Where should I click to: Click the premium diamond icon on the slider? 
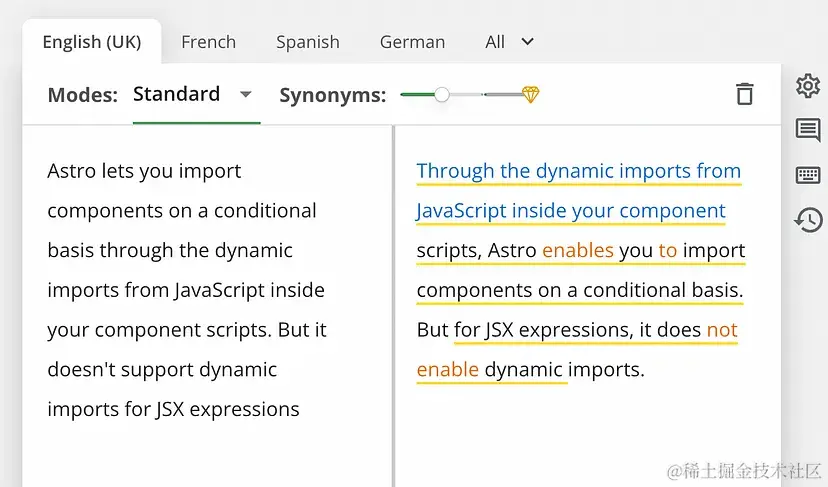click(530, 95)
